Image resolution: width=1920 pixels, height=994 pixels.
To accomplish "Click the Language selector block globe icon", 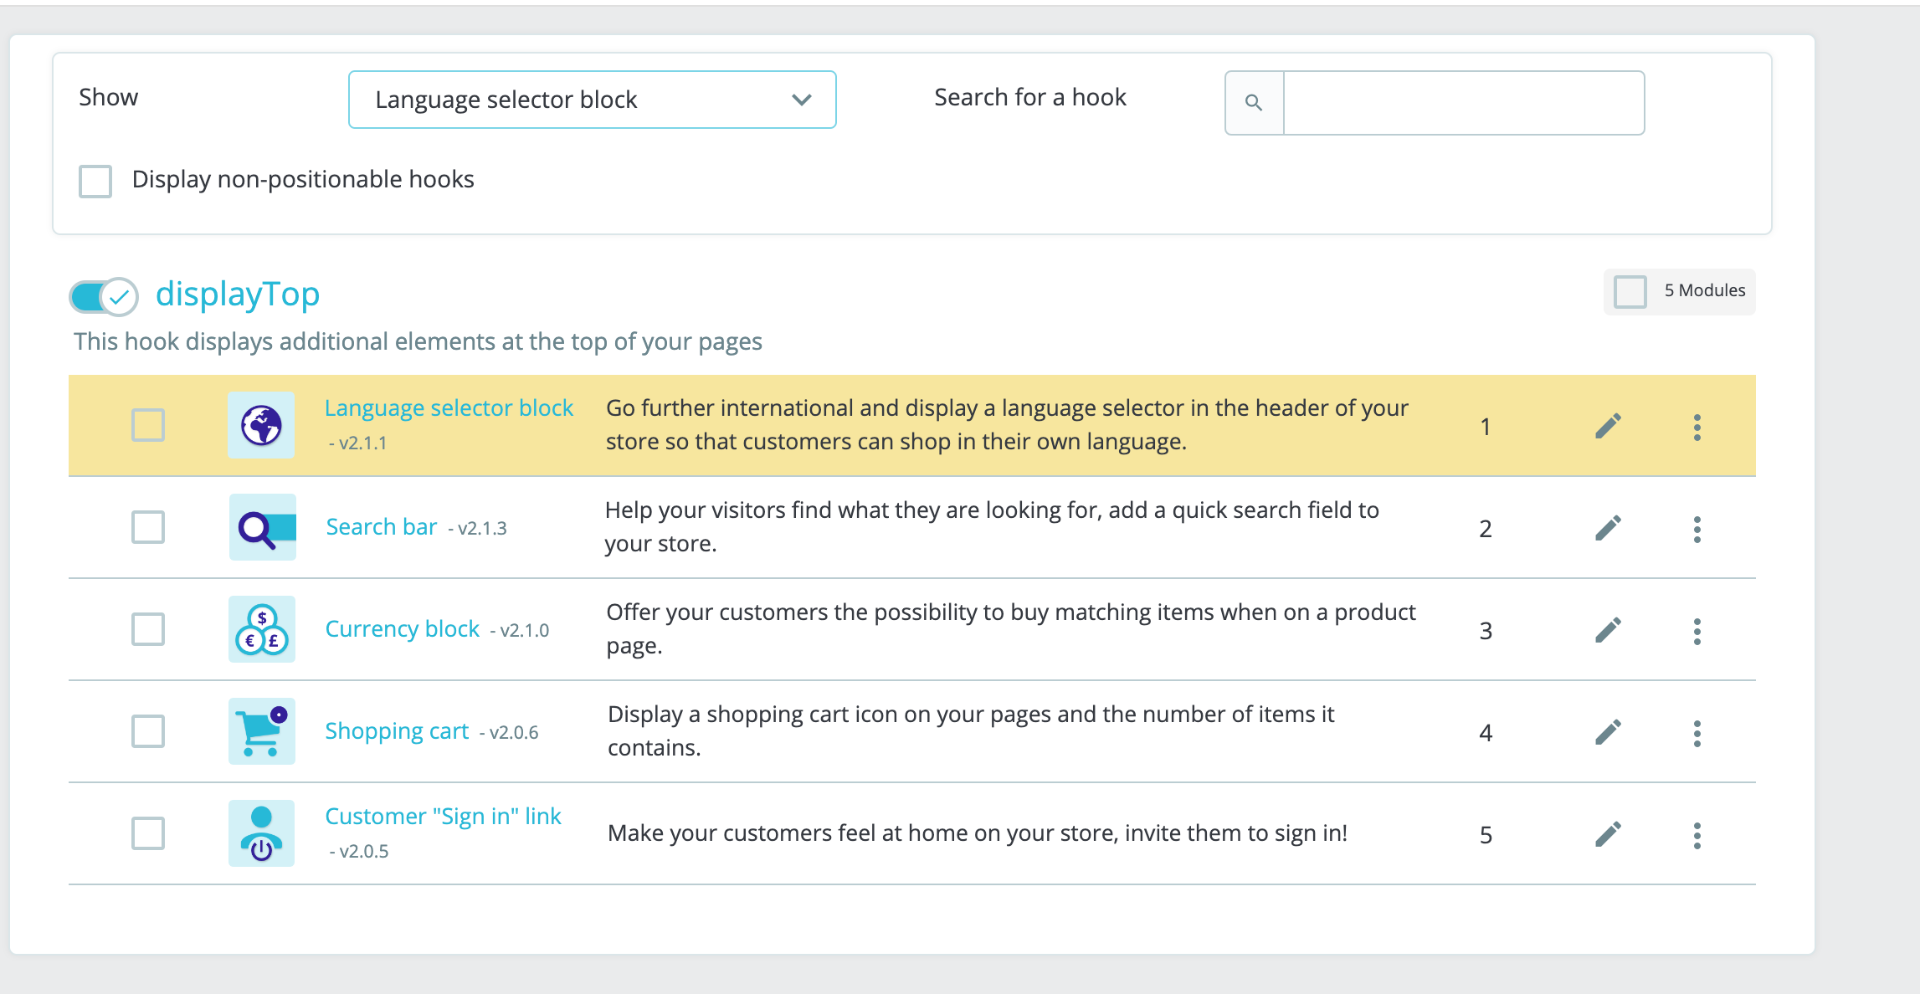I will (261, 425).
